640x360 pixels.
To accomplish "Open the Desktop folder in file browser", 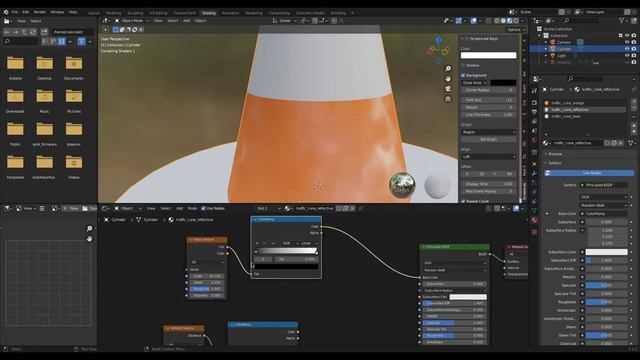I will tap(44, 68).
